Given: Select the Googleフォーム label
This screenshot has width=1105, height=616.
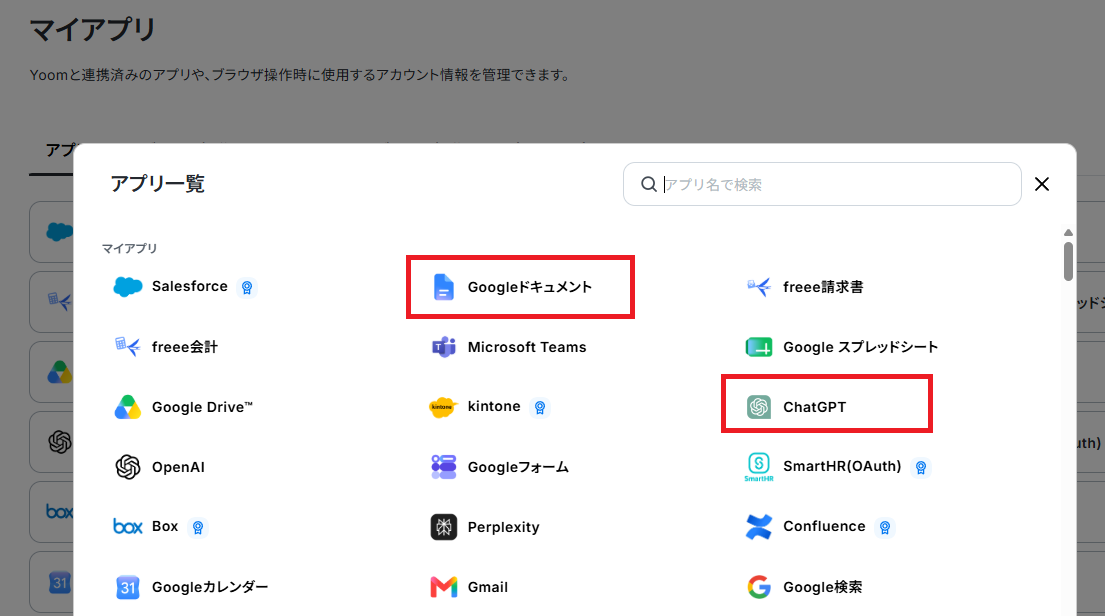Looking at the screenshot, I should coord(518,467).
